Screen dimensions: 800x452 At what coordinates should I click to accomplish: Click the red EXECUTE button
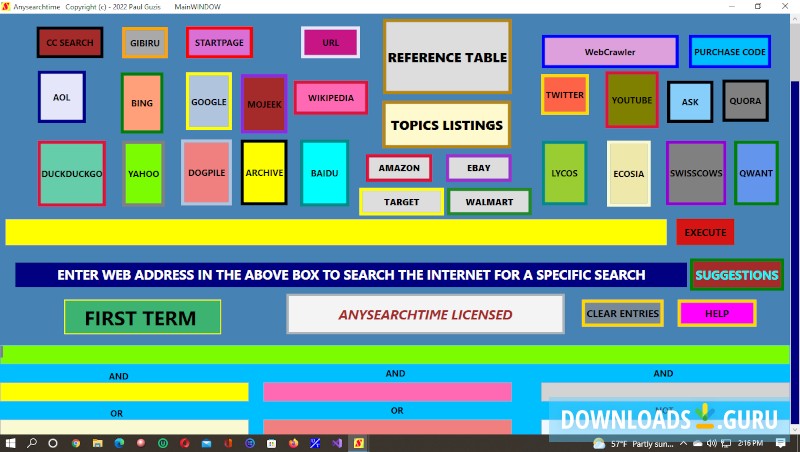pyautogui.click(x=705, y=232)
